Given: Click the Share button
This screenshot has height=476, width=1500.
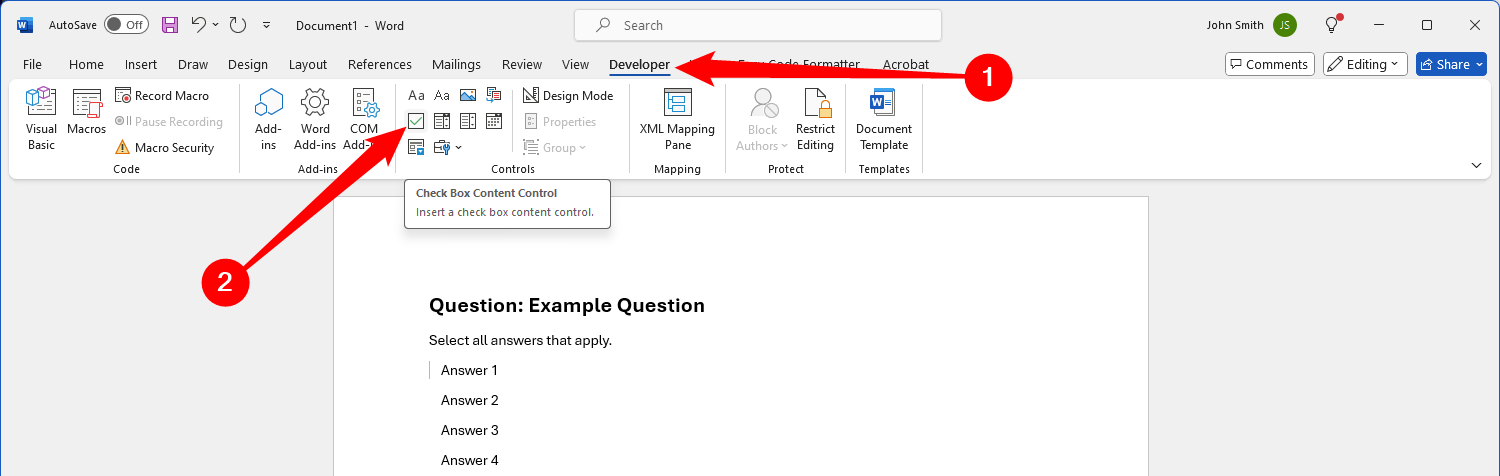Looking at the screenshot, I should click(x=1452, y=64).
